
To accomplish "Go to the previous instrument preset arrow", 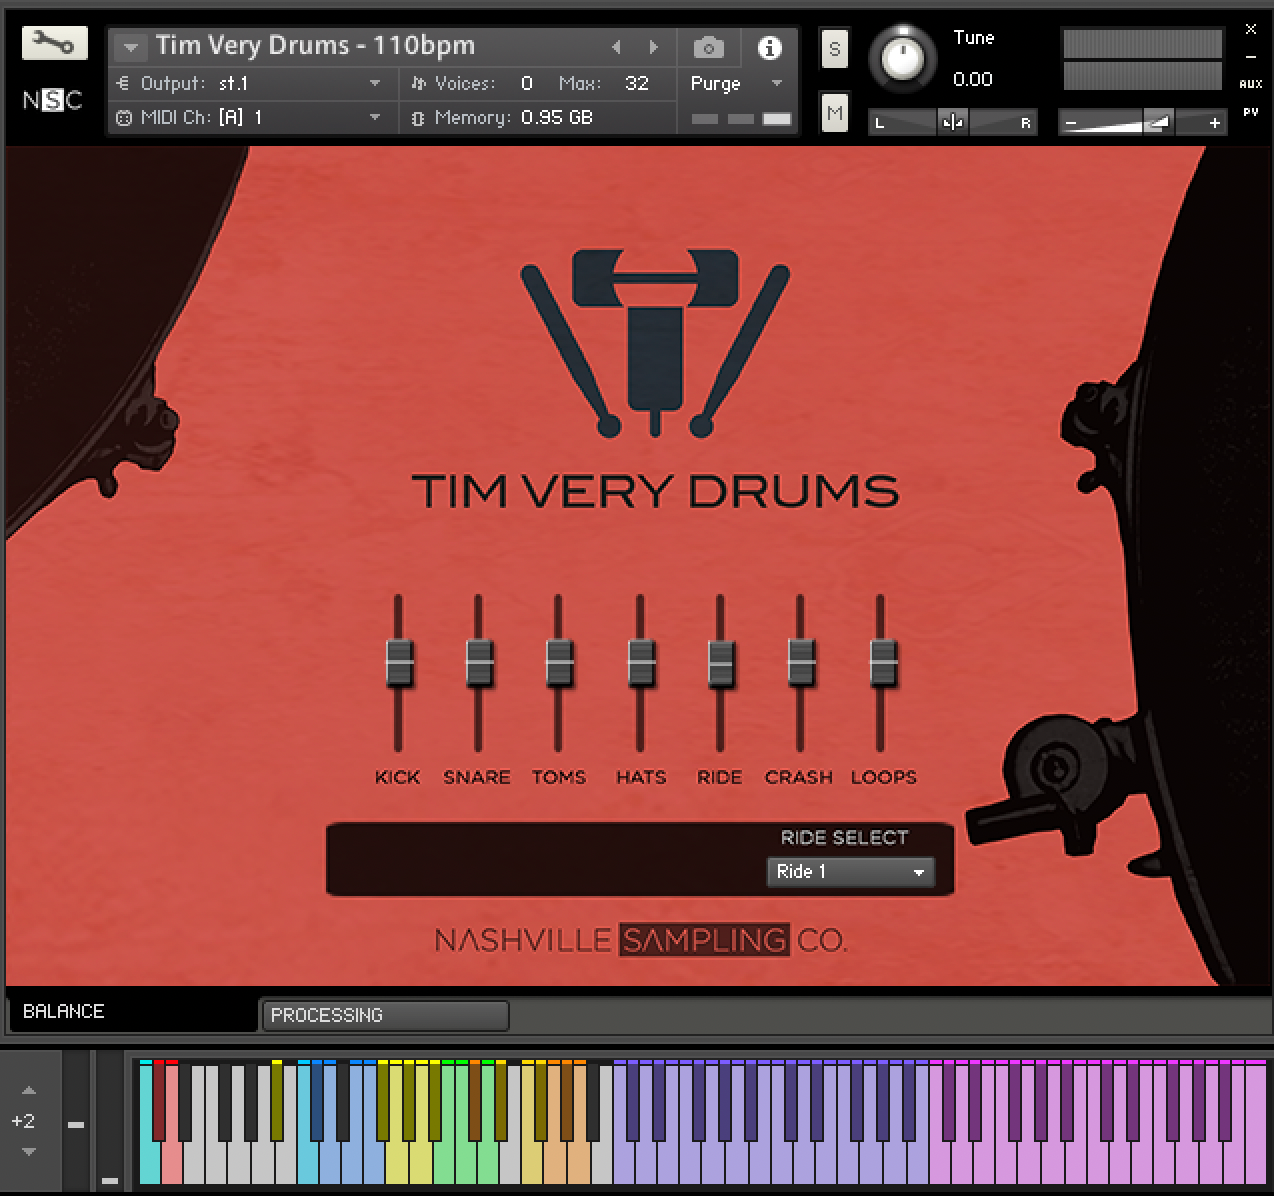I will point(616,47).
